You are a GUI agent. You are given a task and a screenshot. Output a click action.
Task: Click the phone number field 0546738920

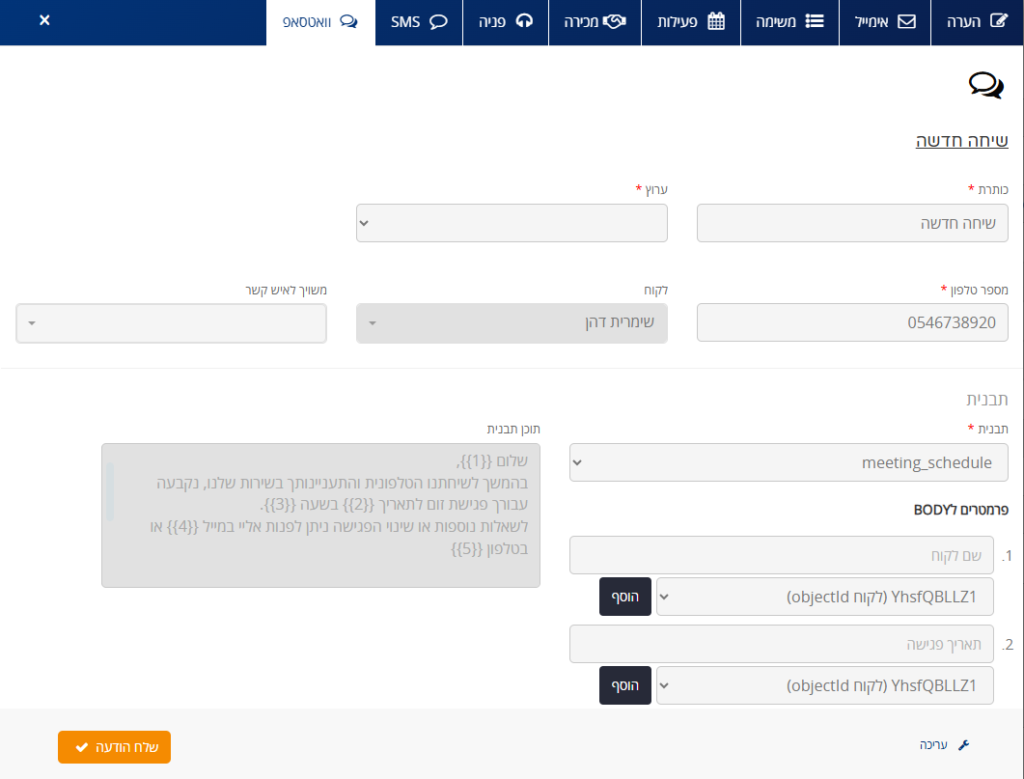point(852,323)
